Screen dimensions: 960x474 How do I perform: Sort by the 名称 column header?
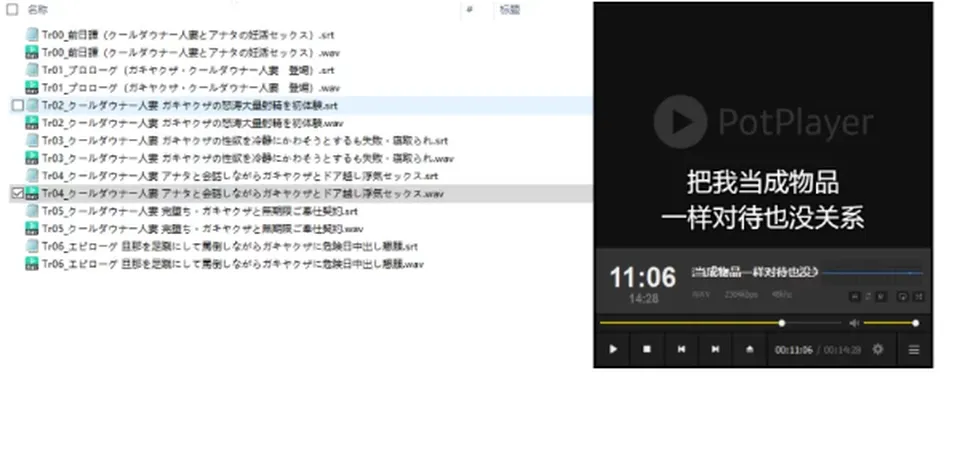[x=38, y=9]
